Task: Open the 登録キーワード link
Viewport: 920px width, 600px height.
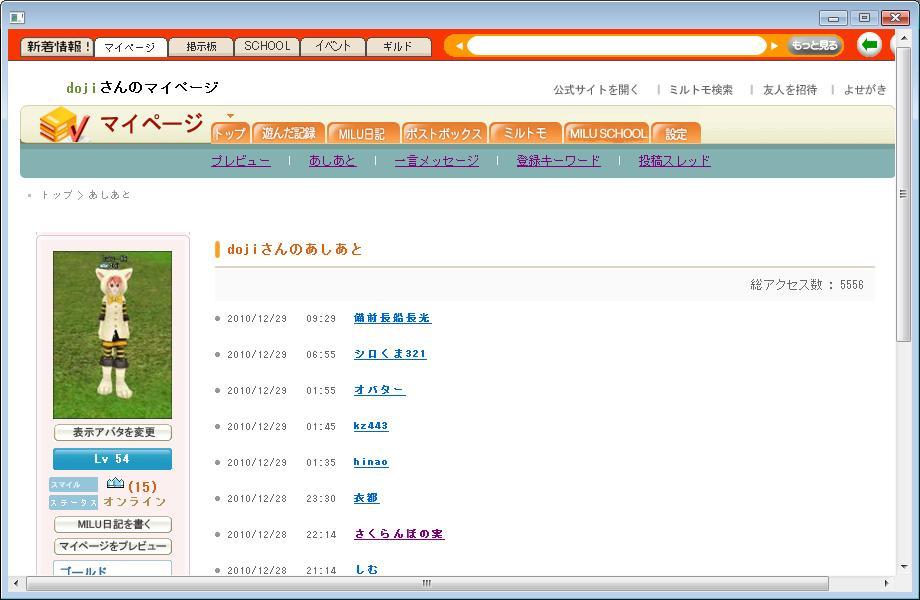Action: tap(558, 160)
